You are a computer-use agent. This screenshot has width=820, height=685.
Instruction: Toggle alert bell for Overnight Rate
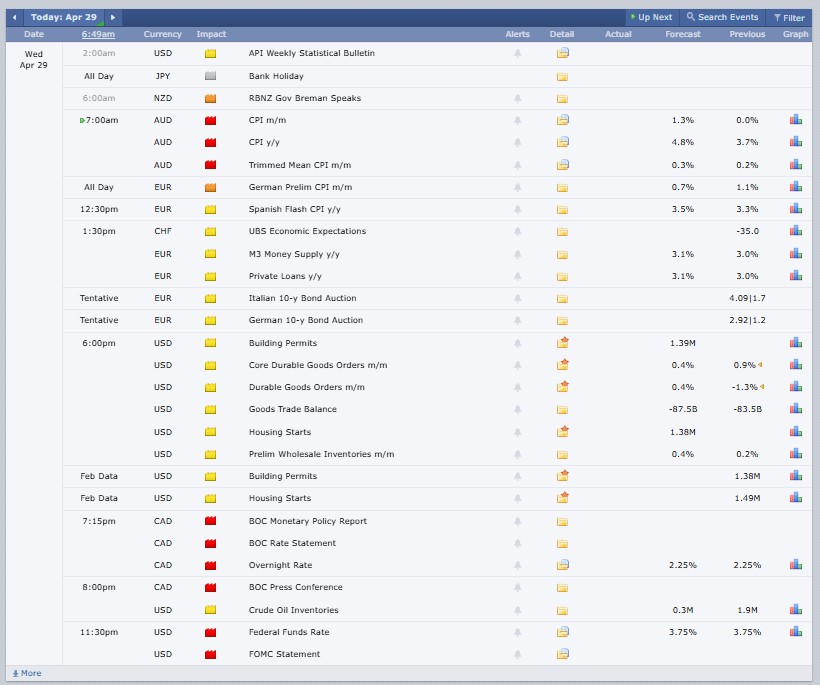(x=517, y=566)
